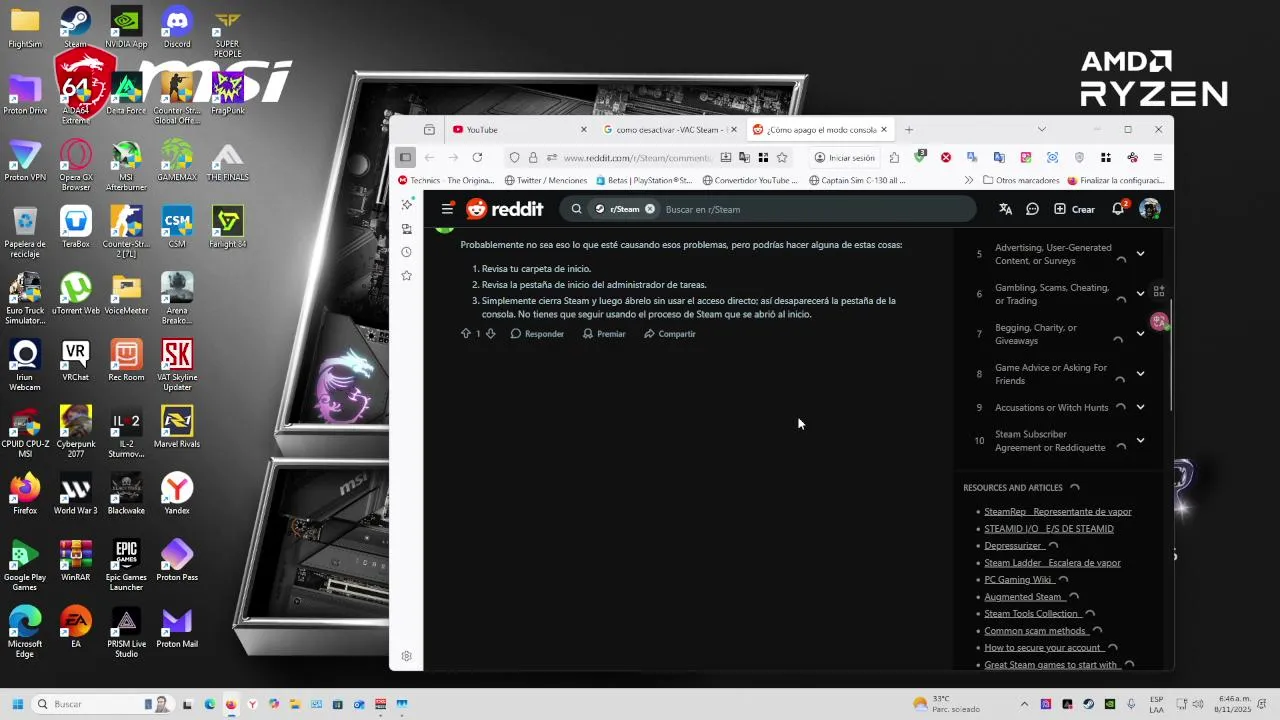Share the comment with Compartir
Image resolution: width=1280 pixels, height=720 pixels.
tap(670, 334)
